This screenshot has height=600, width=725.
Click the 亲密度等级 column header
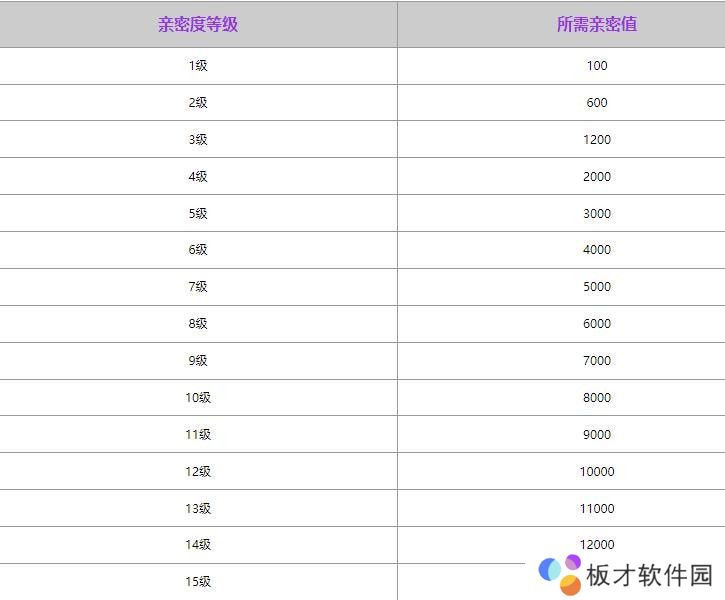(x=198, y=24)
